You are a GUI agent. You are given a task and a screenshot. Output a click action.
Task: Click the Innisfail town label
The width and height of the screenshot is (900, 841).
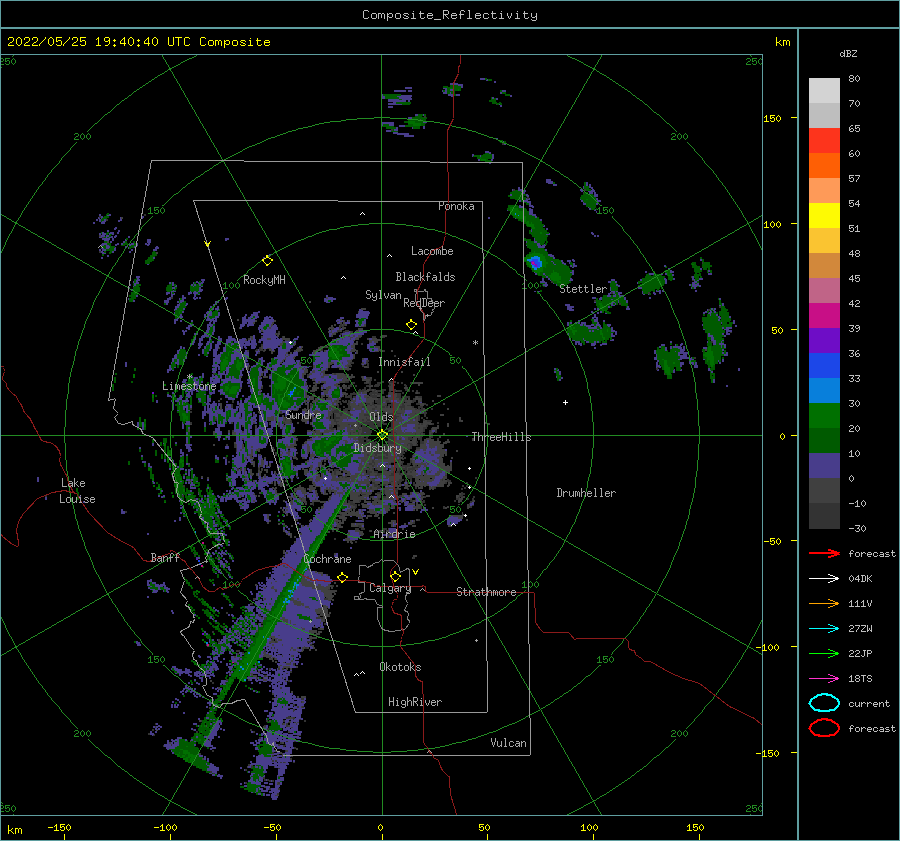[404, 362]
